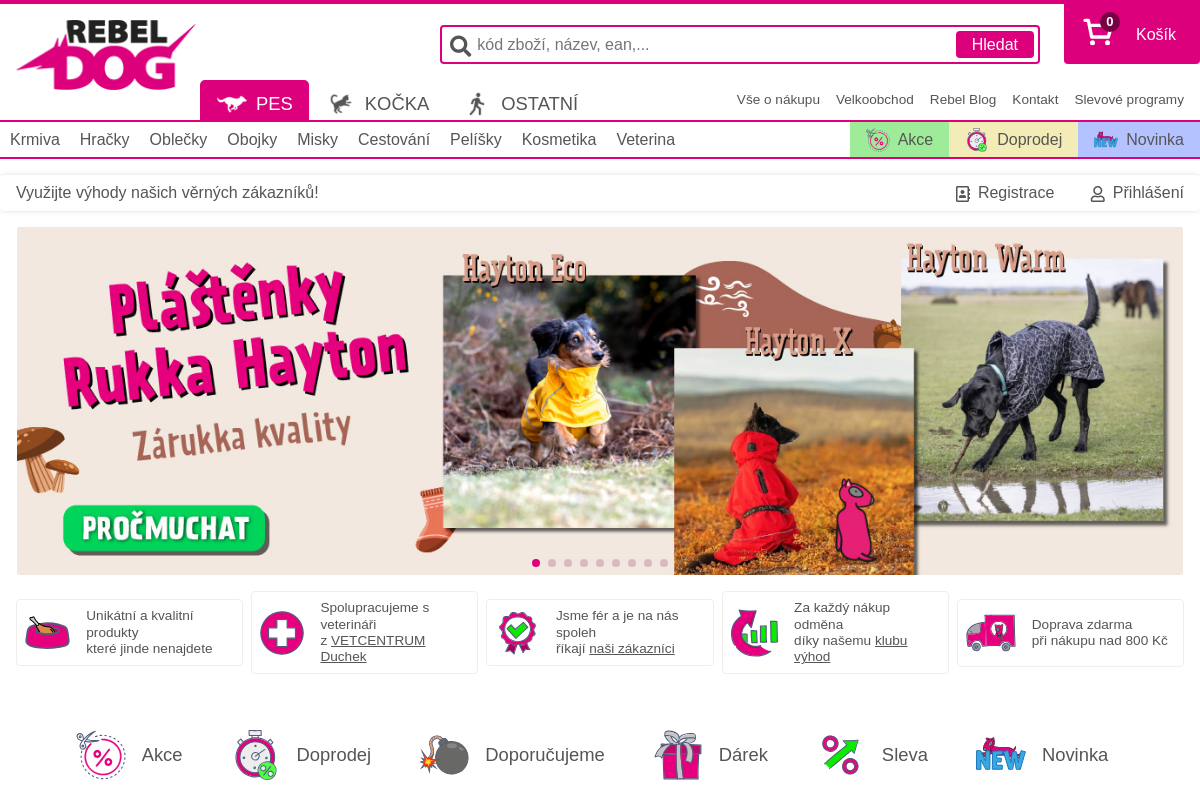Open the Veterina category menu
The image size is (1200, 800).
(x=646, y=139)
